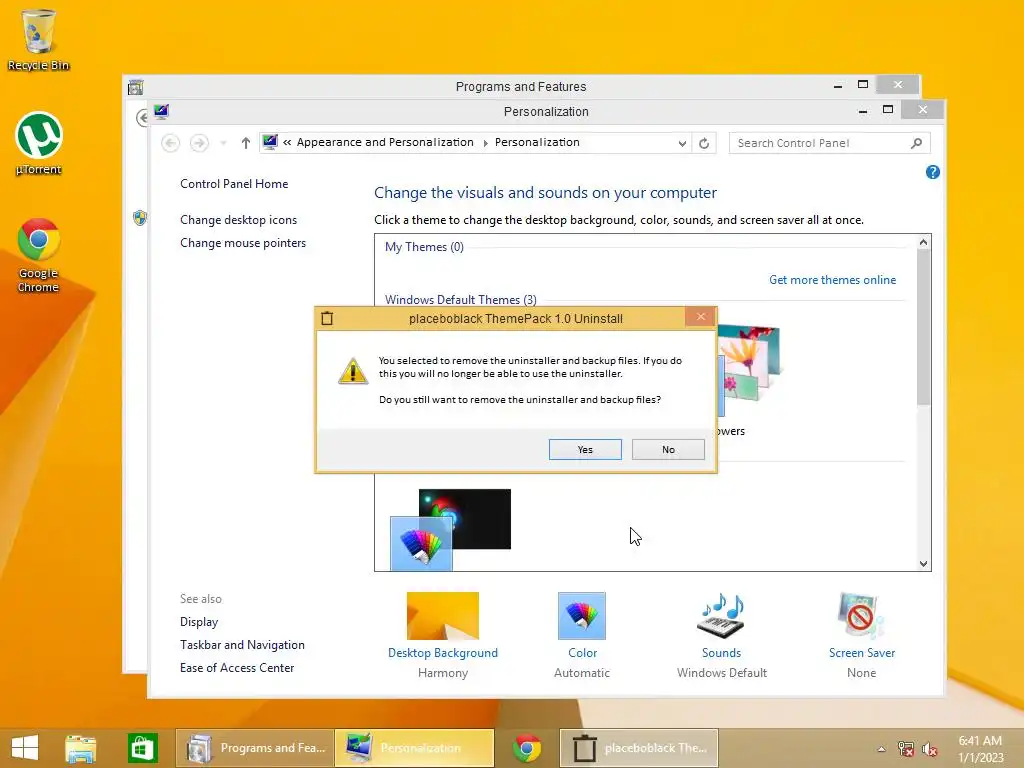This screenshot has height=768, width=1024.
Task: Open the µTorrent desktop icon
Action: [x=39, y=144]
